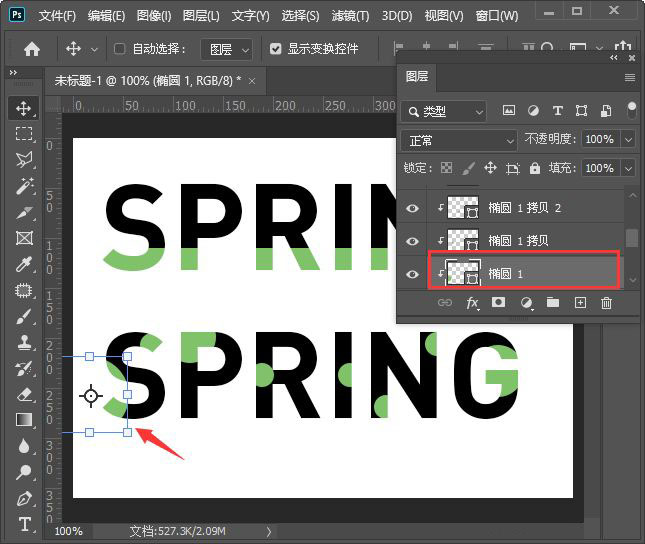Add a layer style with fx

coord(472,303)
